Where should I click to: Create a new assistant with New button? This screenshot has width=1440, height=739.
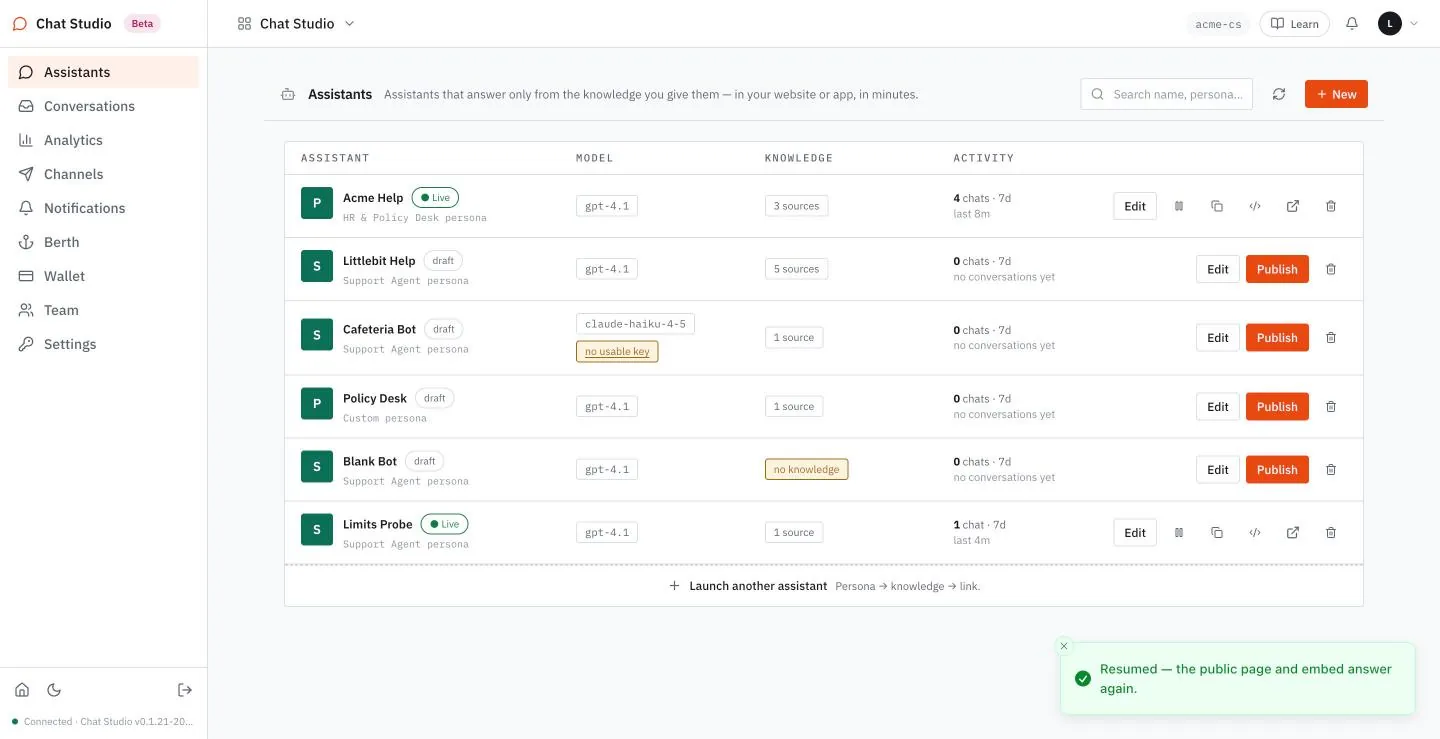pyautogui.click(x=1336, y=94)
